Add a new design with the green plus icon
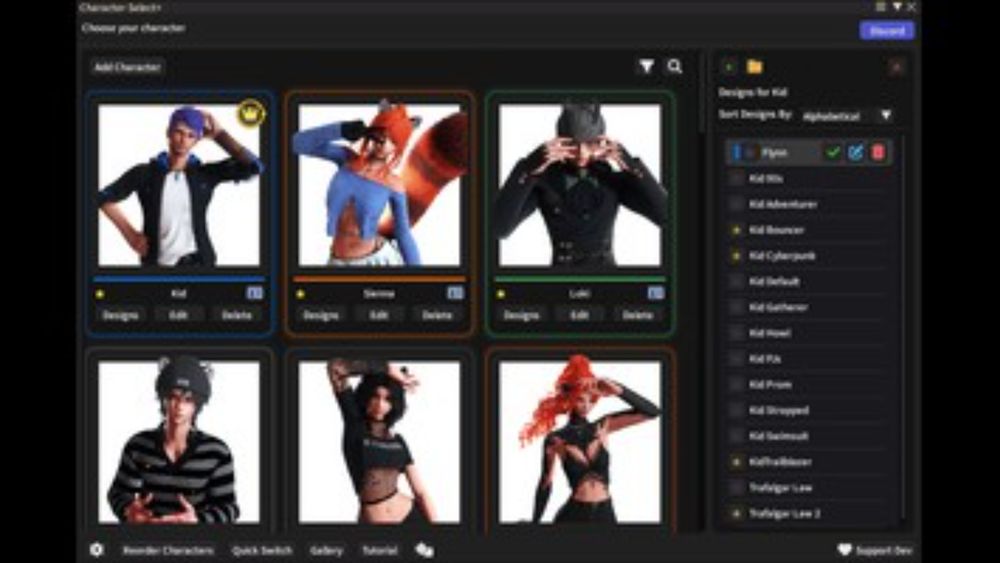This screenshot has height=563, width=1000. tap(729, 66)
